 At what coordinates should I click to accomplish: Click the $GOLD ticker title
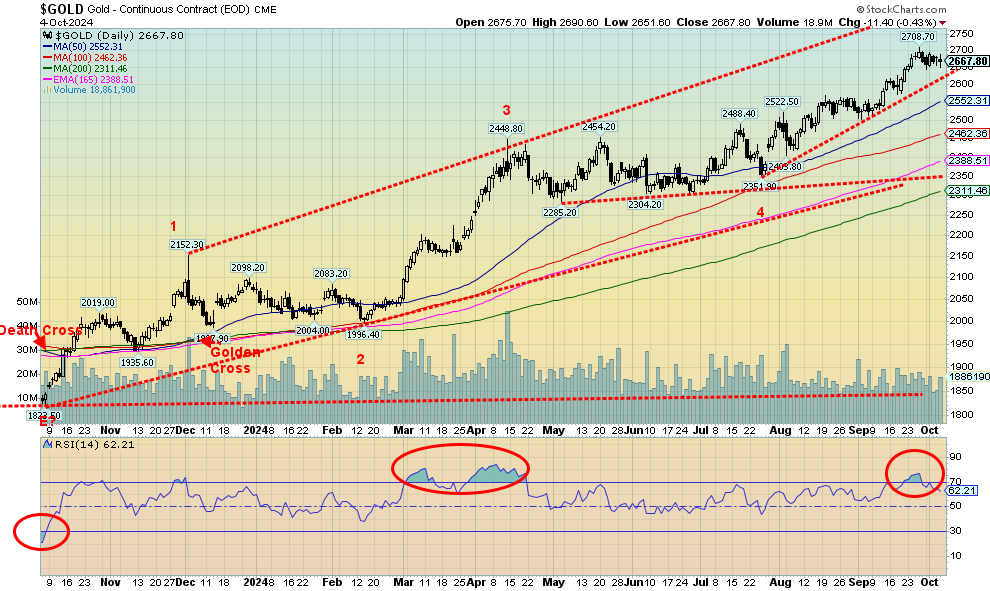(63, 9)
